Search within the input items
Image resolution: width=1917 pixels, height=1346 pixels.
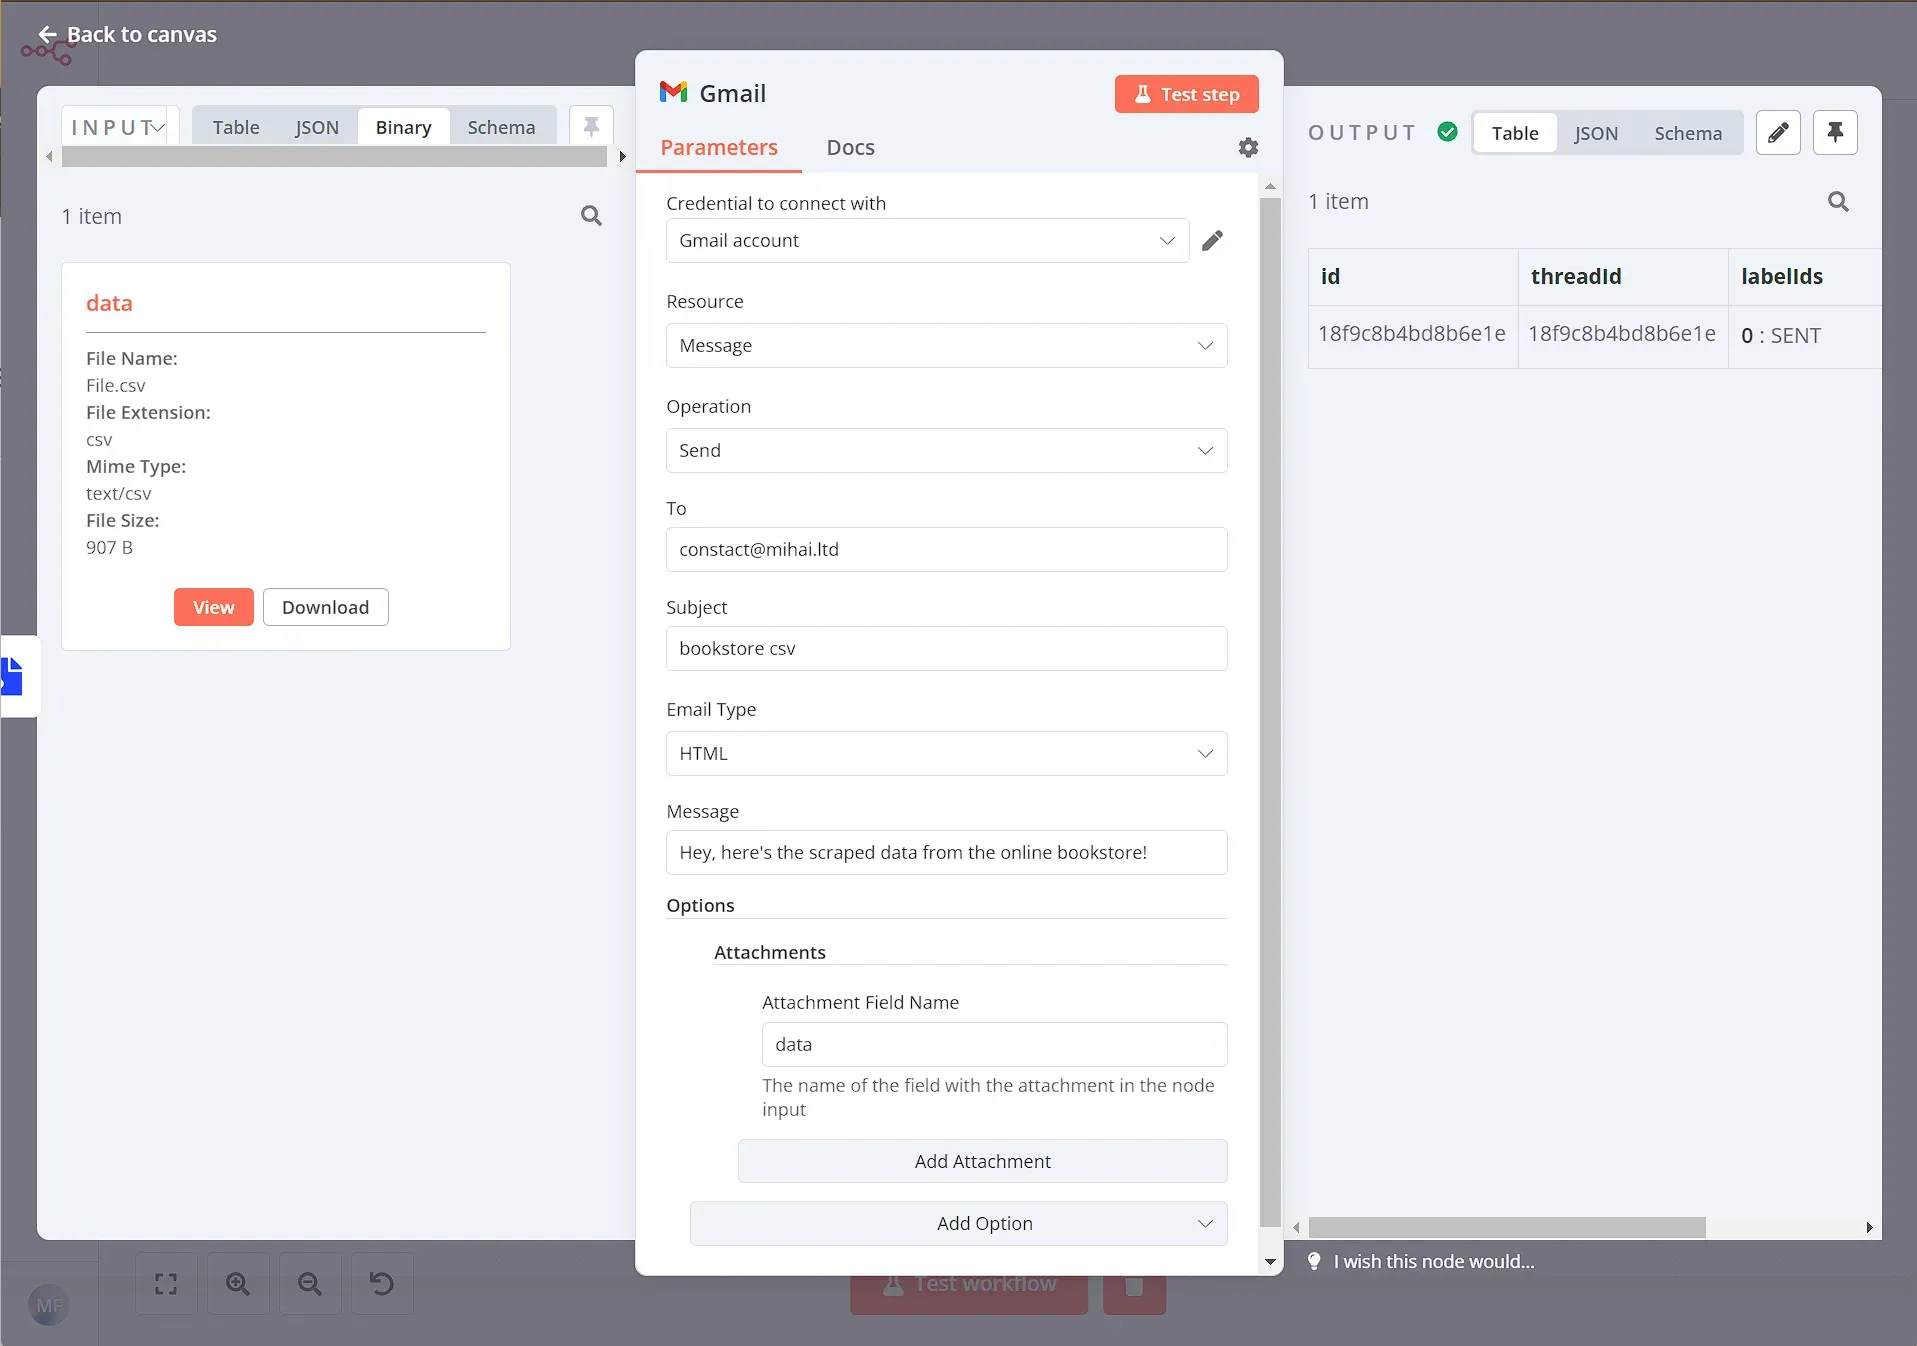click(x=592, y=215)
